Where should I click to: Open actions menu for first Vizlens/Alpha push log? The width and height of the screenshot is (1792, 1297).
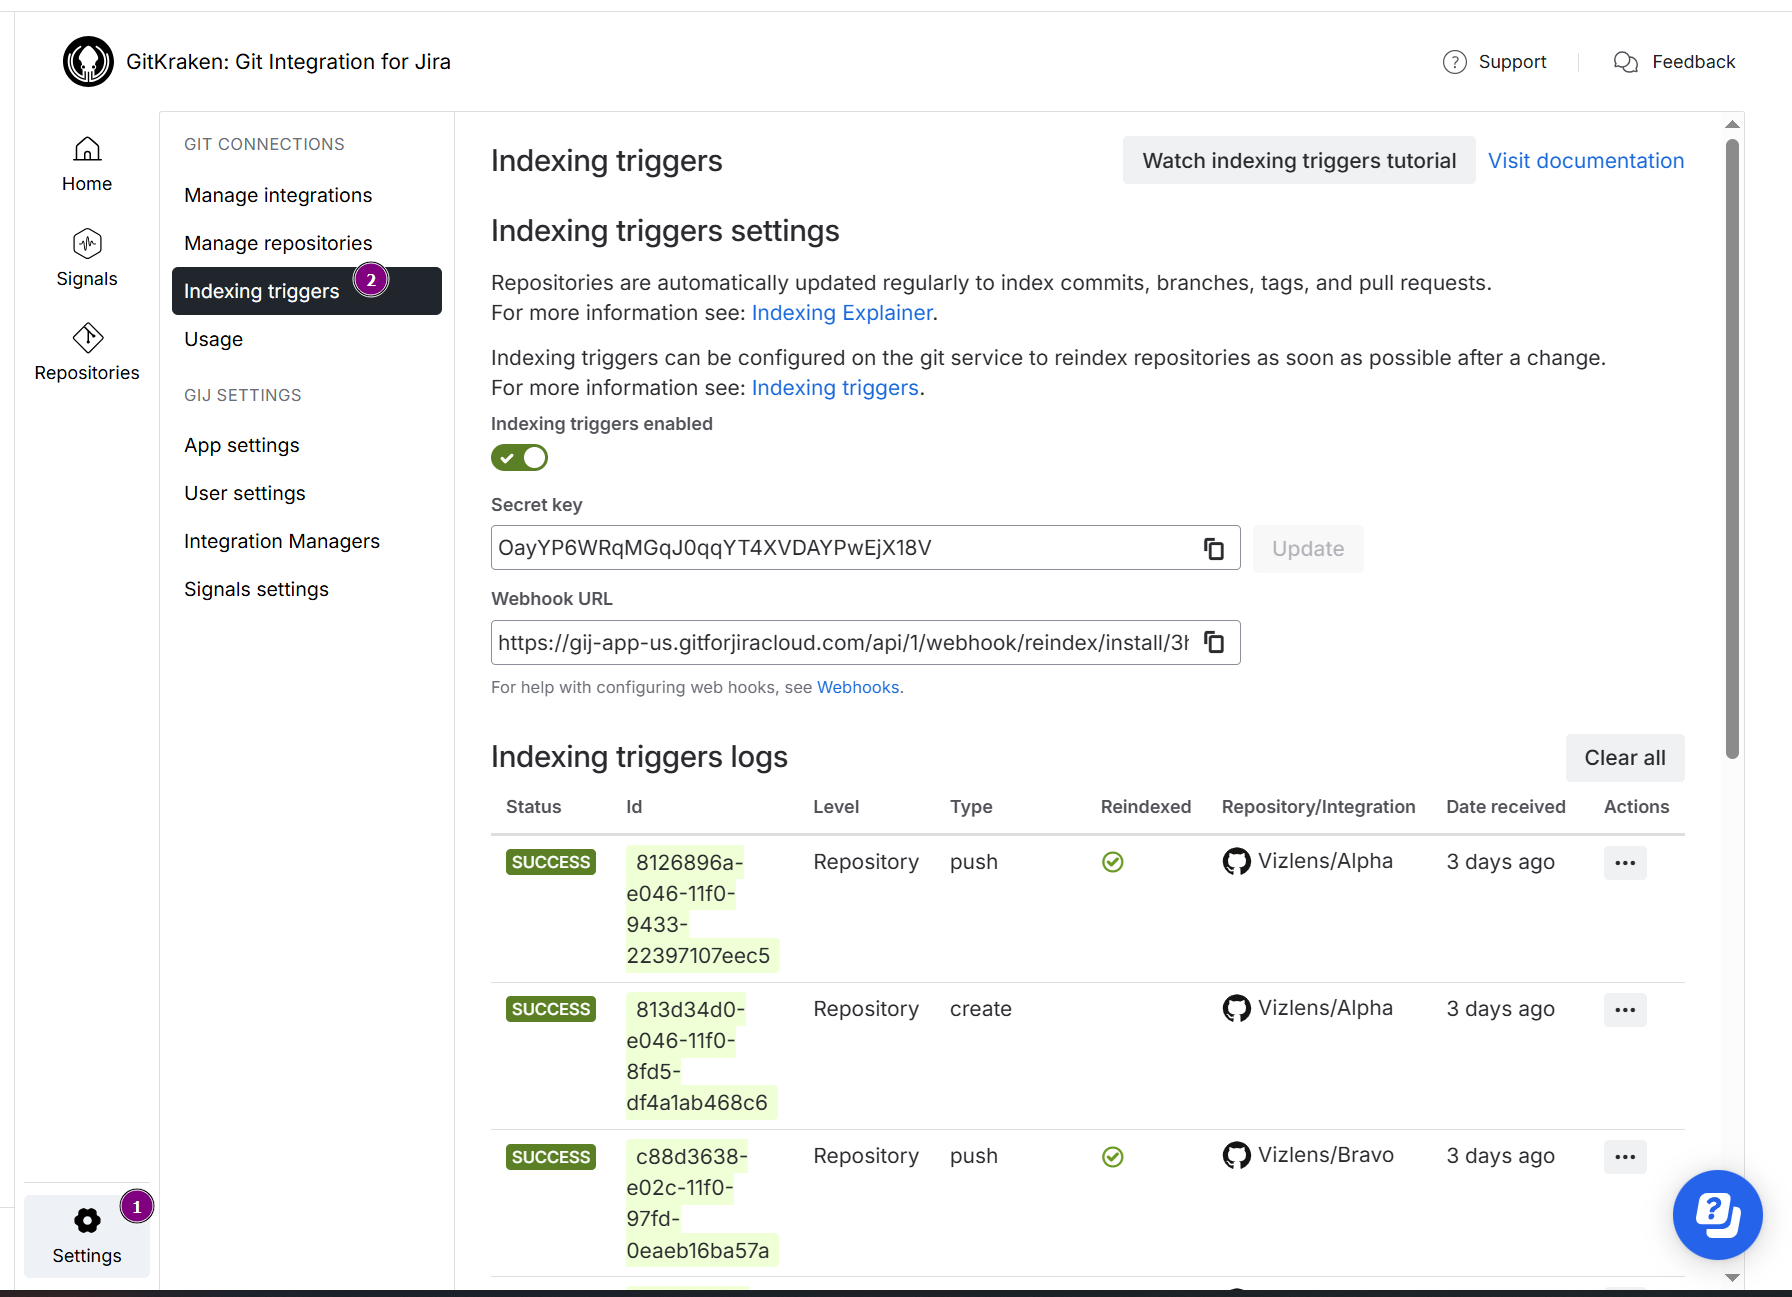[x=1624, y=863]
